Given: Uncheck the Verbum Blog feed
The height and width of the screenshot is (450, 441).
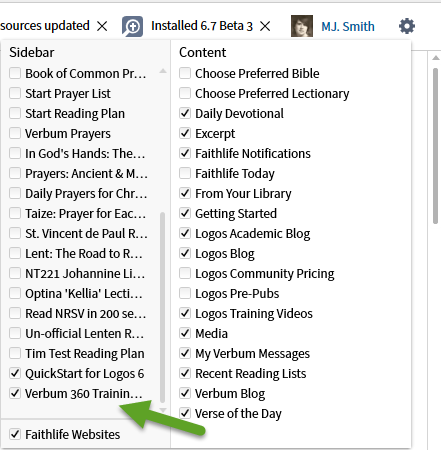Looking at the screenshot, I should pyautogui.click(x=185, y=393).
